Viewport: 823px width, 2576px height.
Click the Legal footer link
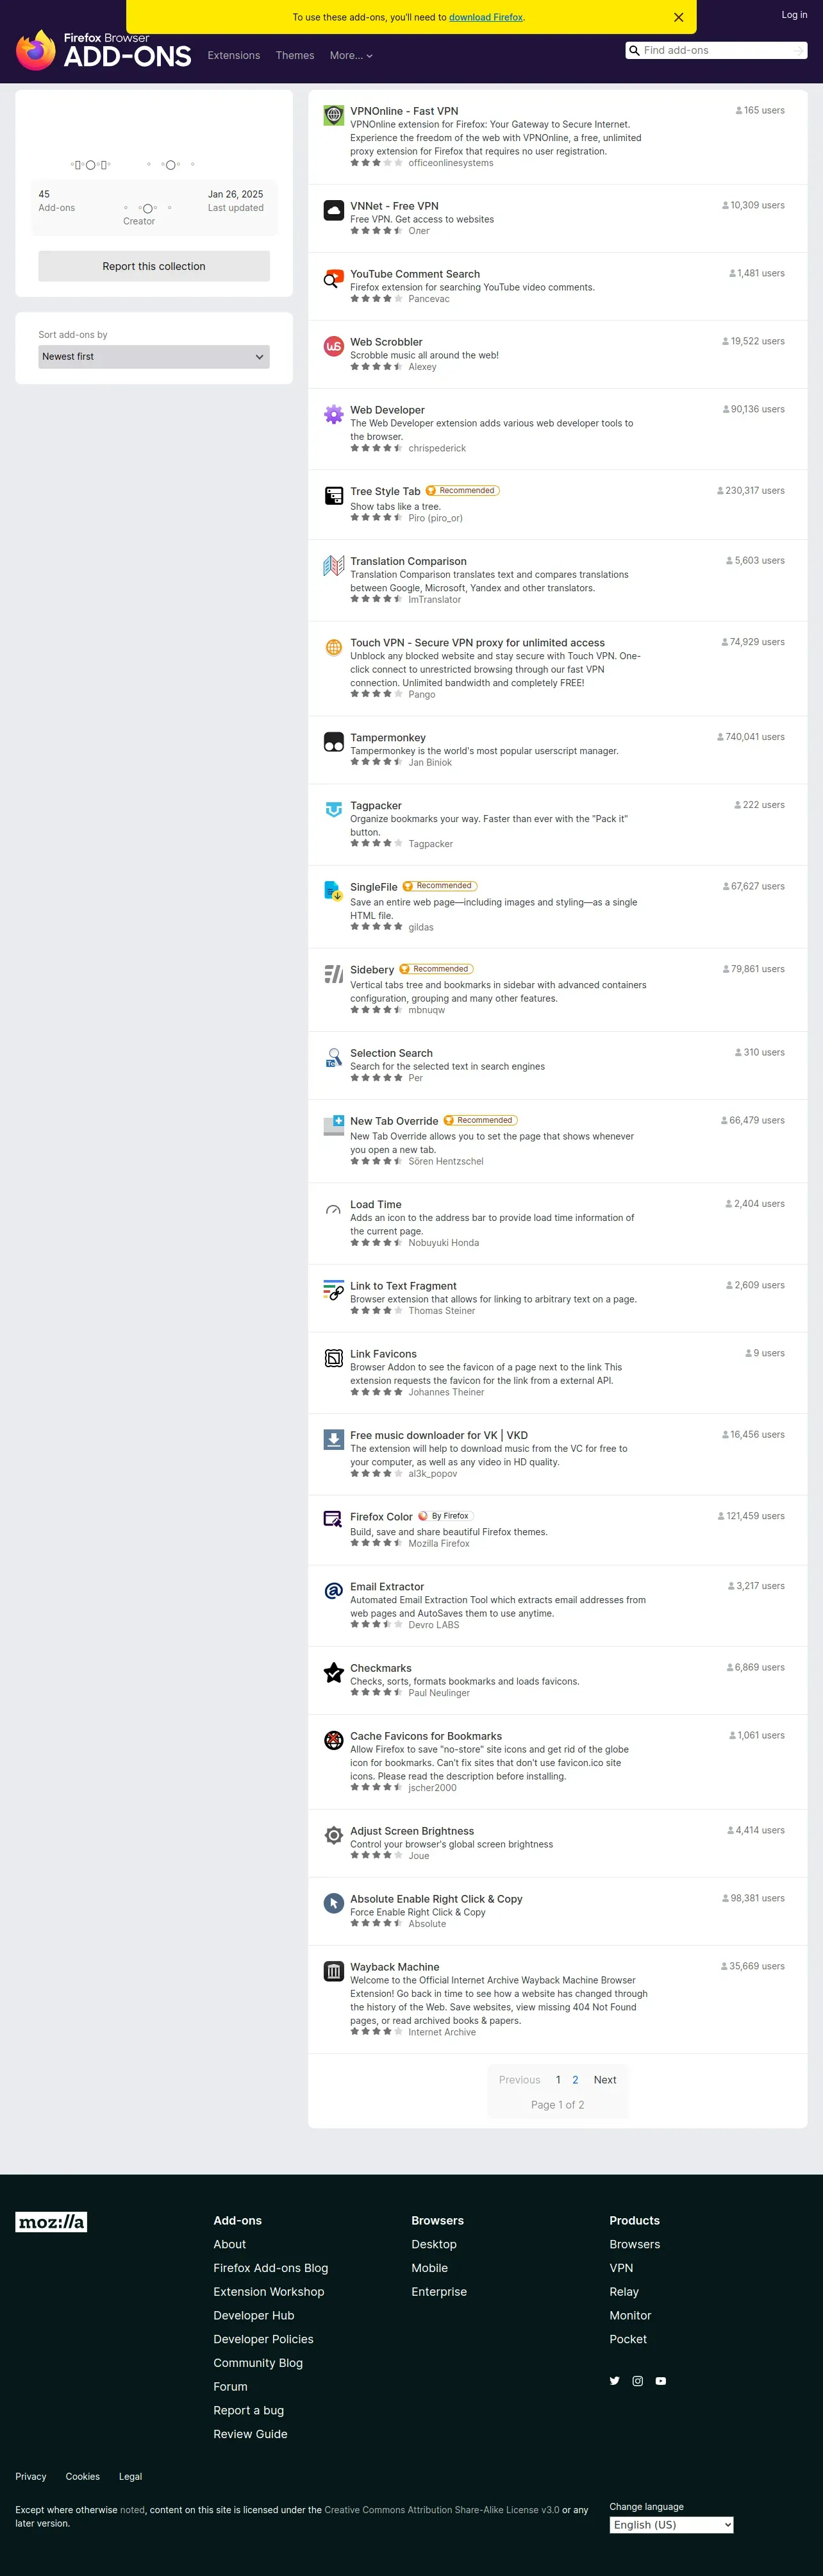coord(130,2477)
